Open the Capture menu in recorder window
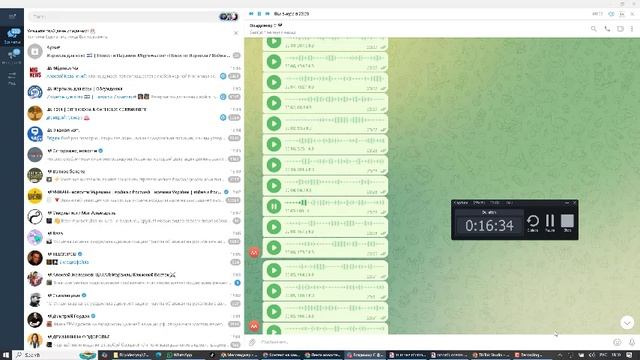Screen dimensions: 640x360 coord(461,203)
